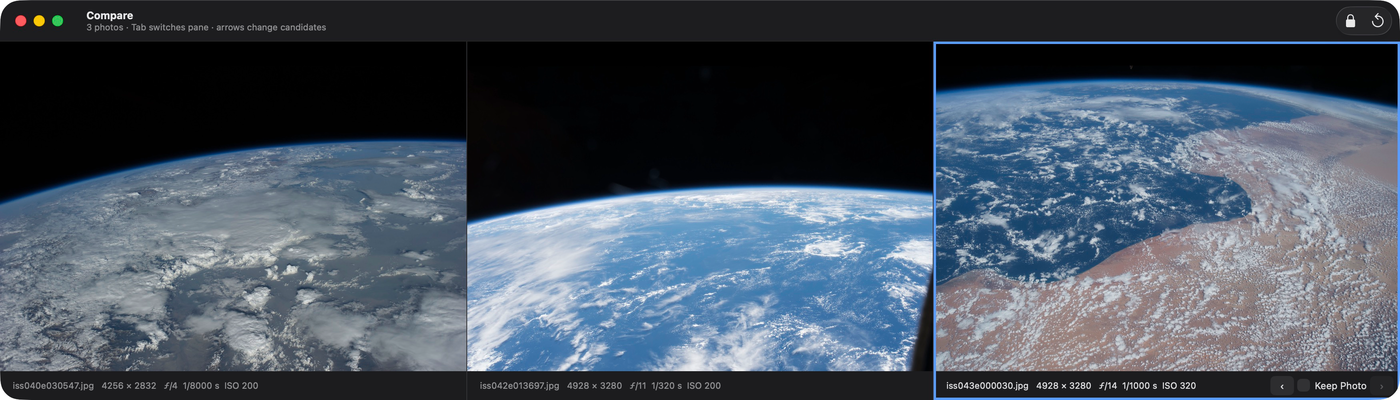This screenshot has height=400, width=1400.
Task: Click the Compare window title
Action: click(x=110, y=15)
